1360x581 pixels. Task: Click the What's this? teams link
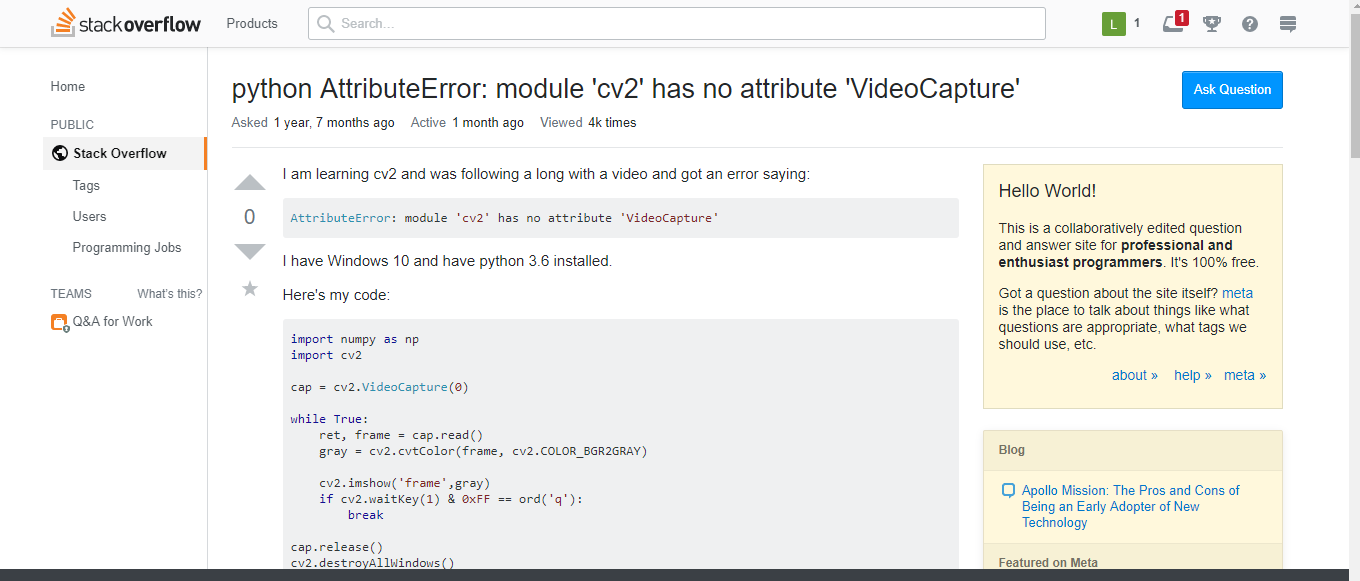point(169,294)
